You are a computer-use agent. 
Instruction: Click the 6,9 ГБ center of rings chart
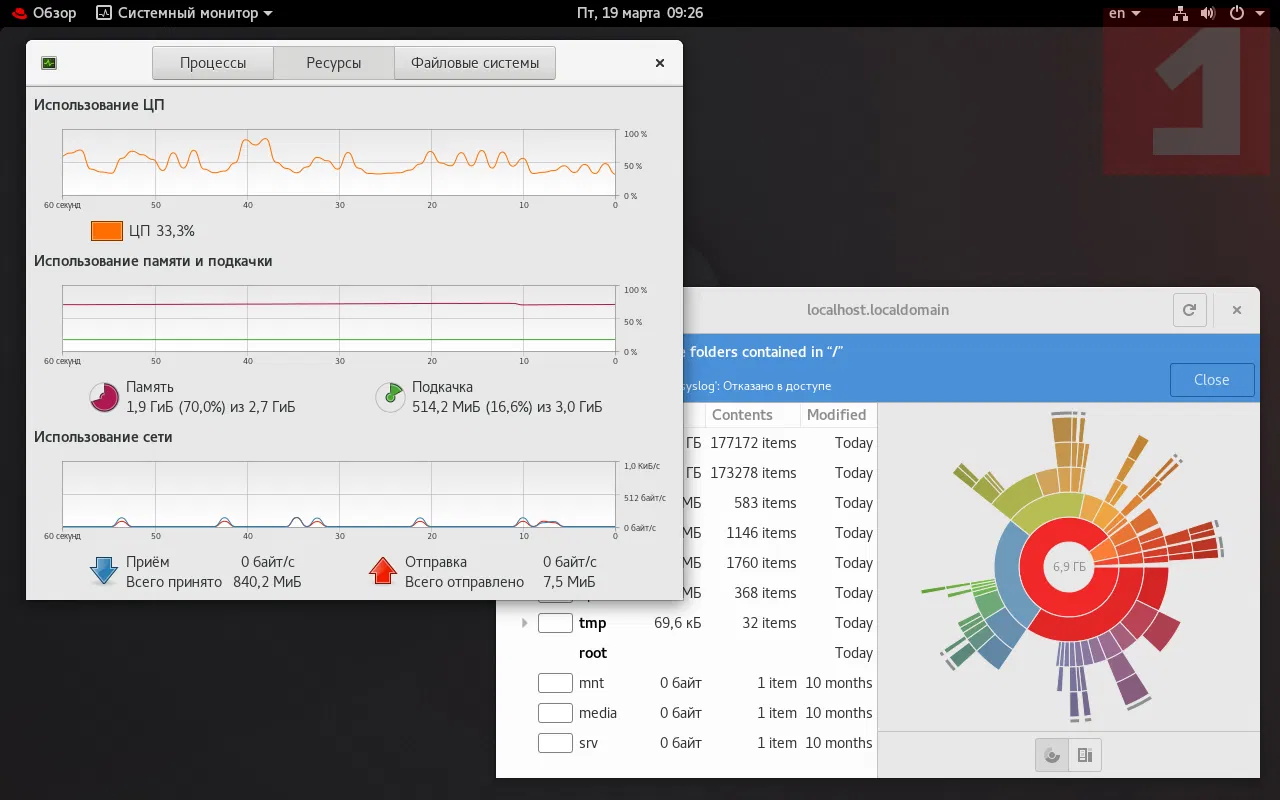point(1069,566)
